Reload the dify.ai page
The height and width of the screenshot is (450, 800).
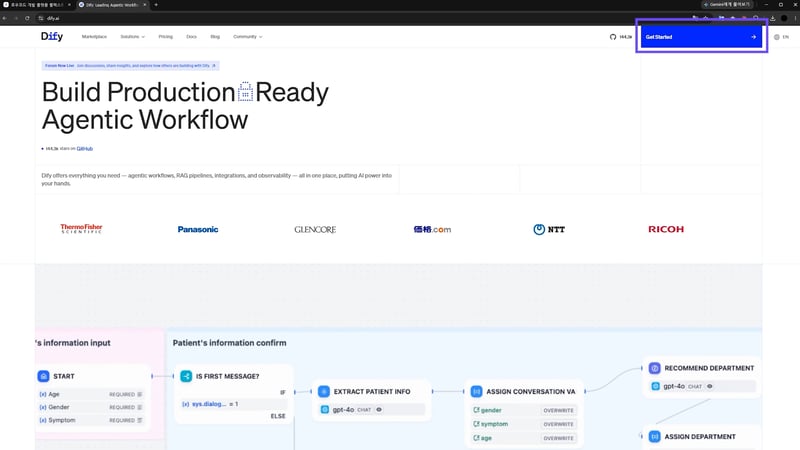(27, 18)
